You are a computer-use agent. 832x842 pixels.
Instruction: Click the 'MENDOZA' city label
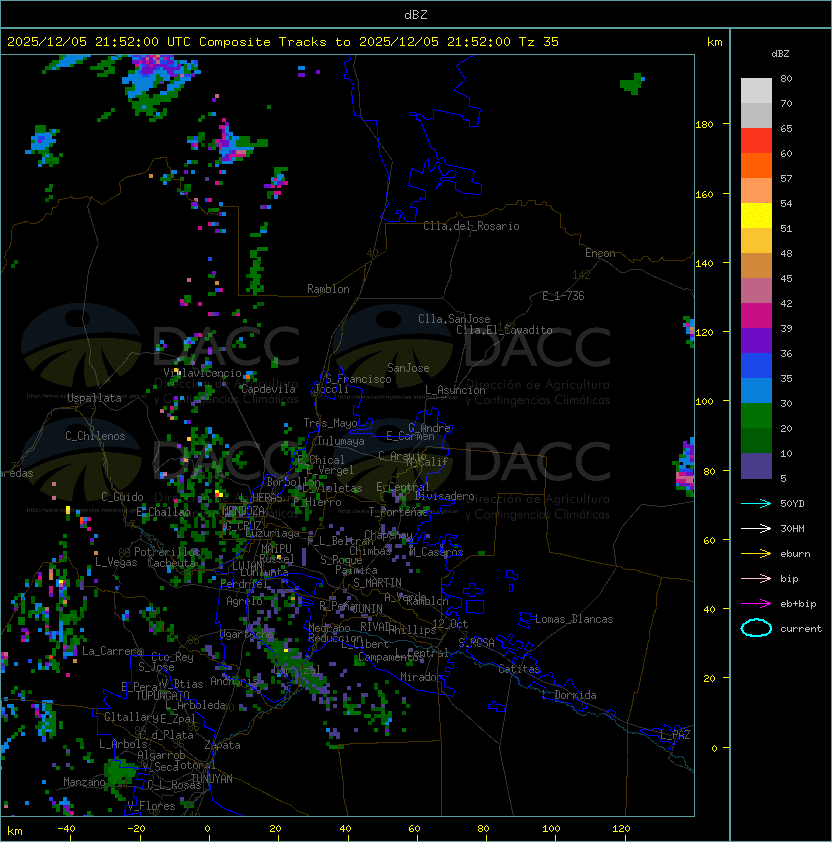point(243,510)
